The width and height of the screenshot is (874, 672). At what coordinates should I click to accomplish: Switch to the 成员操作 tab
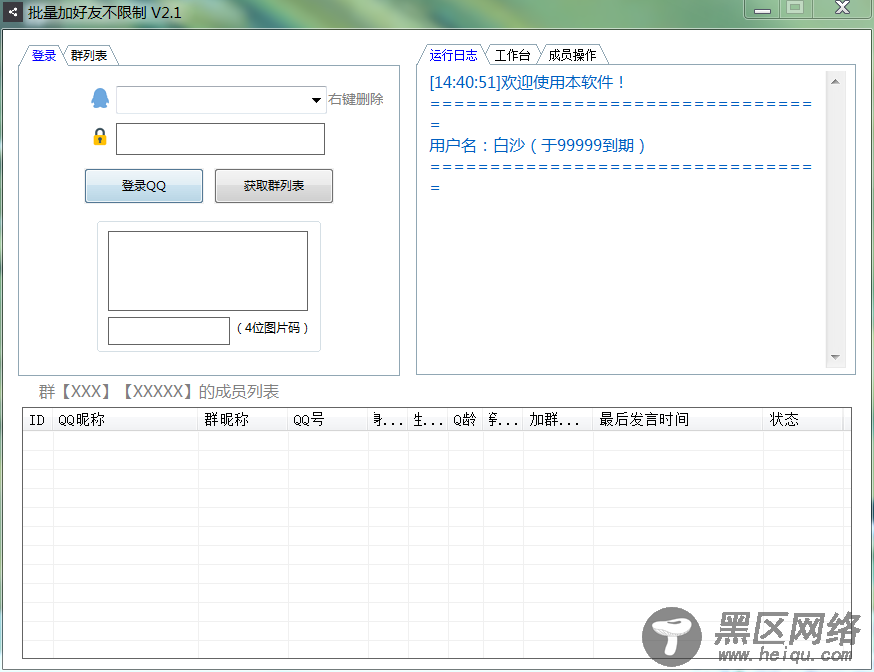[572, 55]
